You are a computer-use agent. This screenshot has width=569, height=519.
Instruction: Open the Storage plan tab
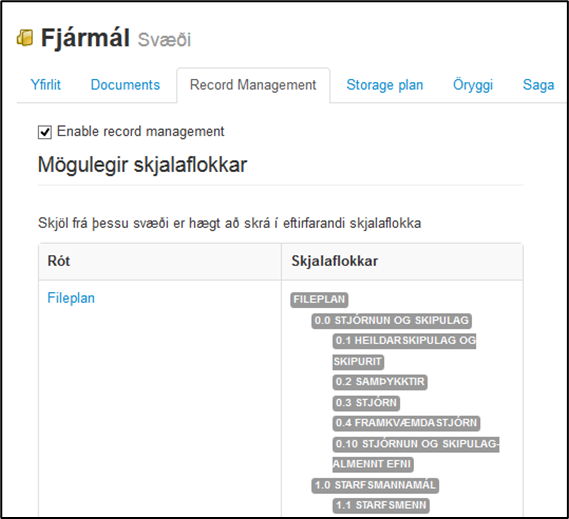[385, 85]
